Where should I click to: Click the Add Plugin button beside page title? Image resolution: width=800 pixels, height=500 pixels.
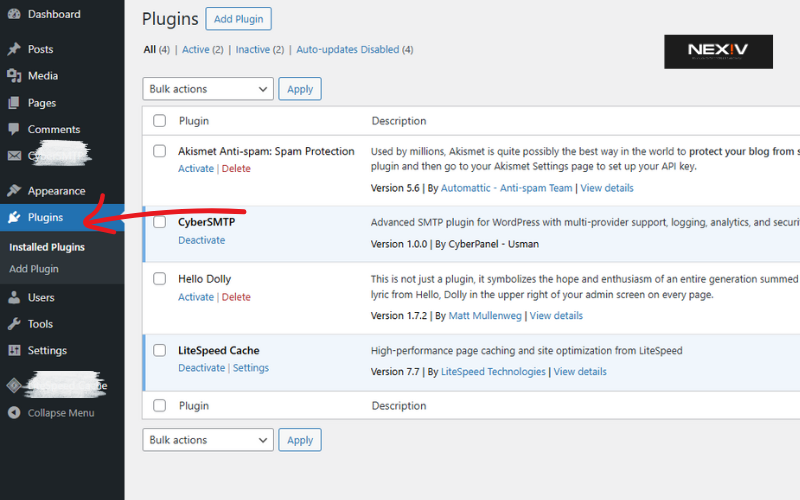[238, 19]
